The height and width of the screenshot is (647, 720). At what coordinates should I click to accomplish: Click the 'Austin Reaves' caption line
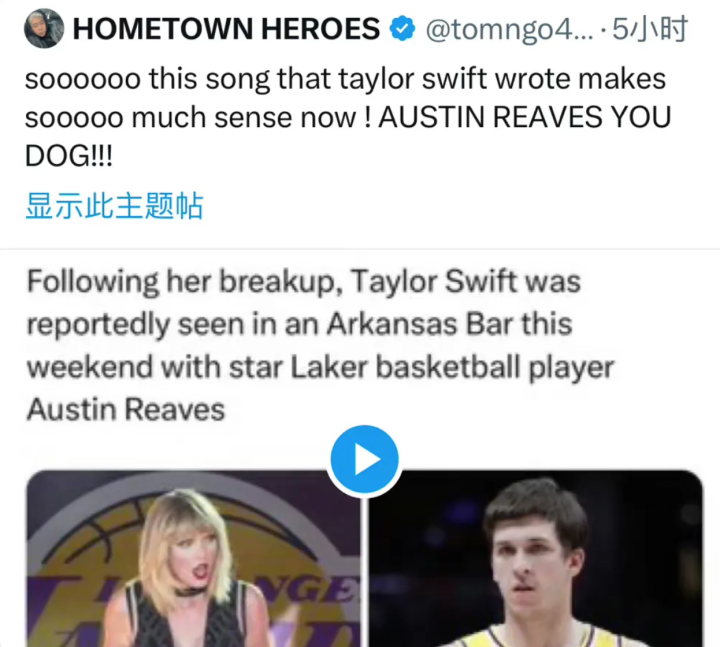pyautogui.click(x=126, y=410)
